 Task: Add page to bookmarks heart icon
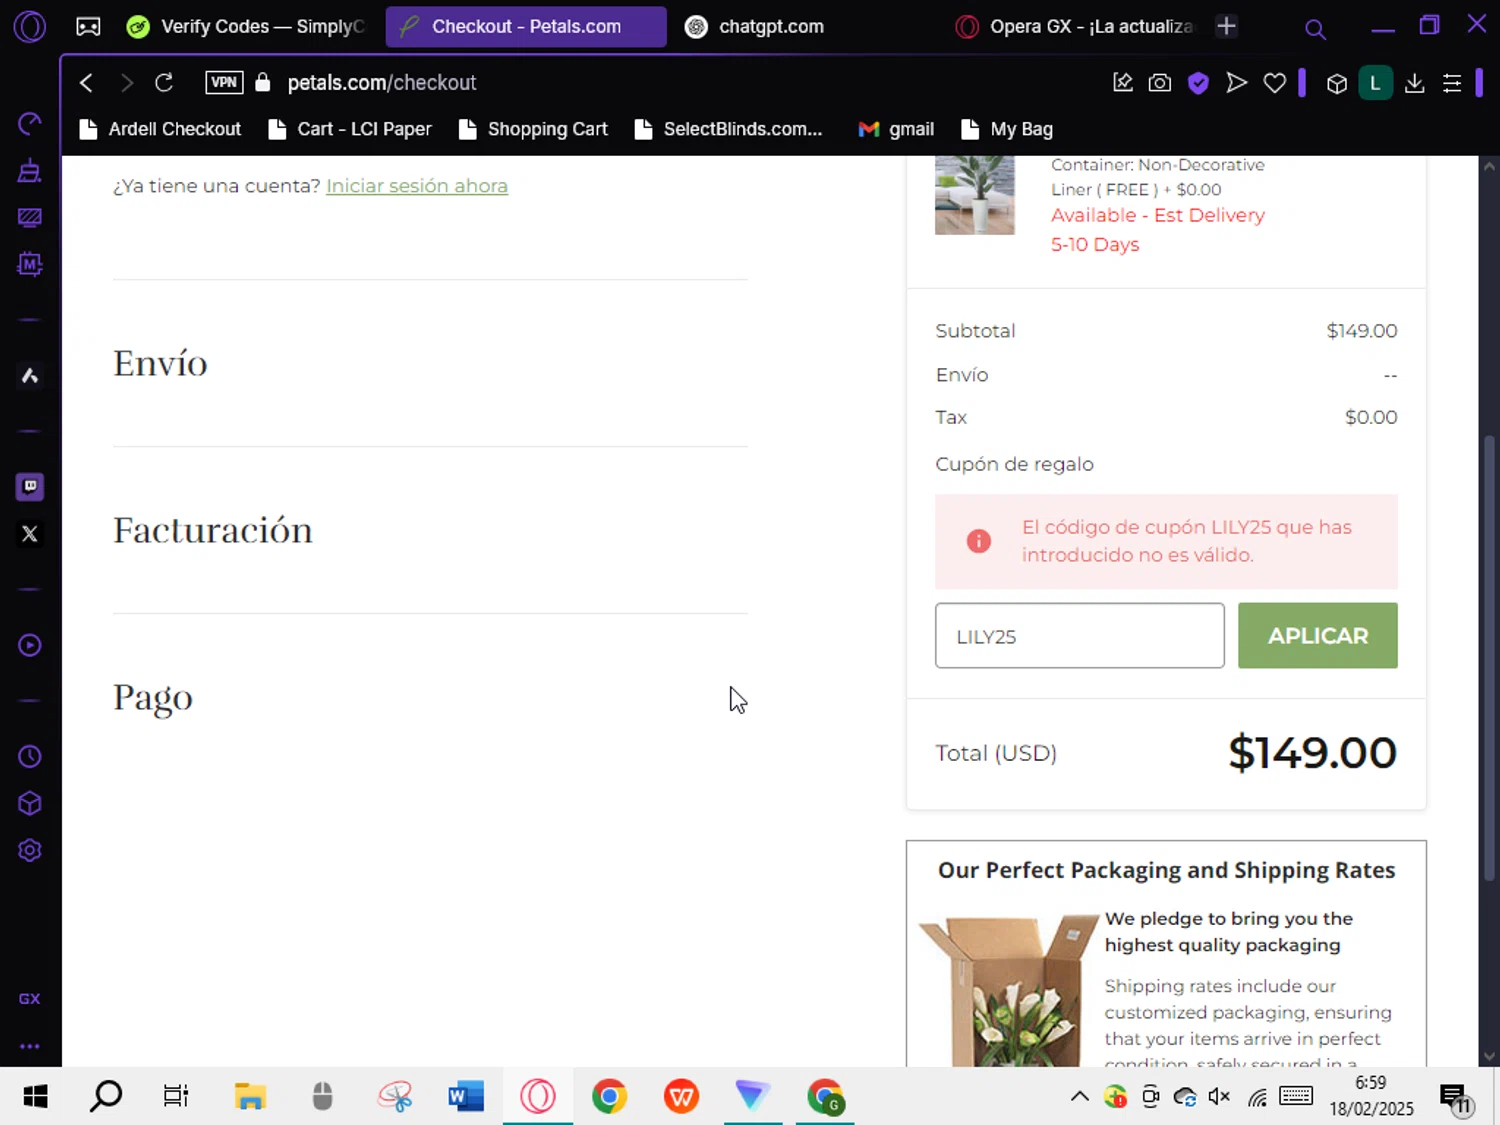coord(1275,83)
